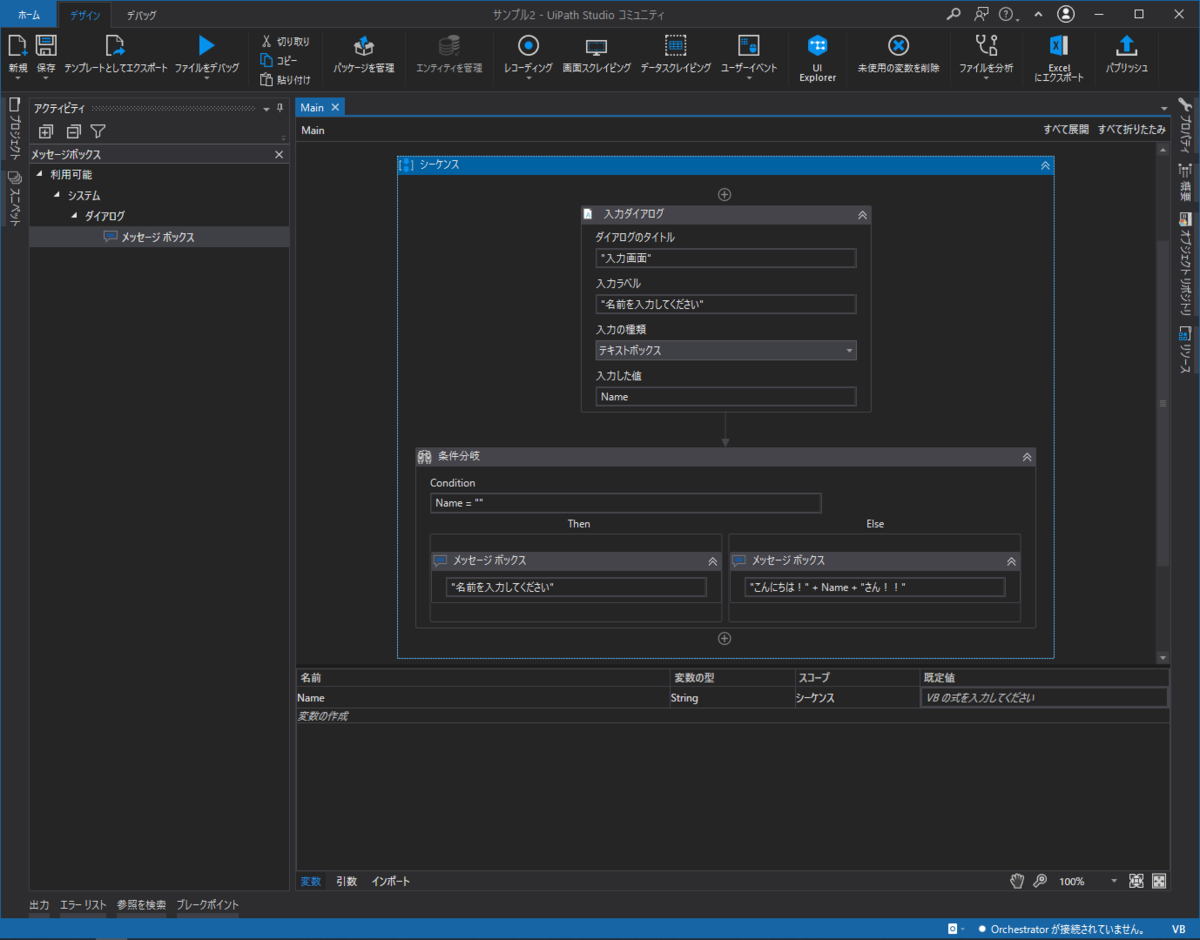The width and height of the screenshot is (1200, 940).
Task: Open the インポート (Imports) tab
Action: click(x=391, y=881)
